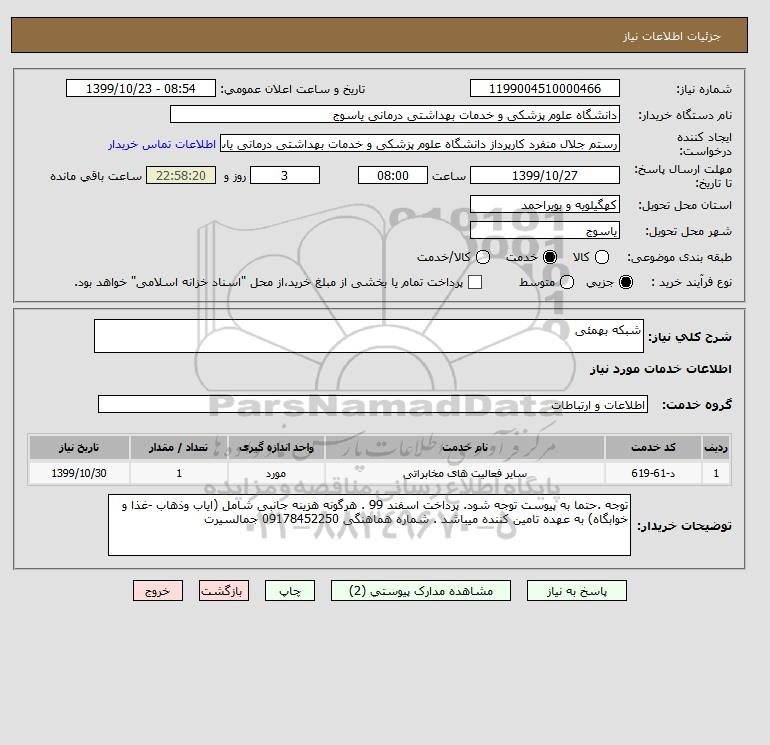Select the کالا/خدمت radio button

click(483, 257)
